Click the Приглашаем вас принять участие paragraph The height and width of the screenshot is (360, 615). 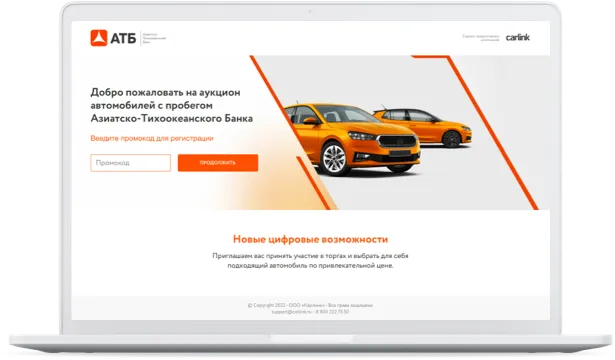click(x=310, y=261)
